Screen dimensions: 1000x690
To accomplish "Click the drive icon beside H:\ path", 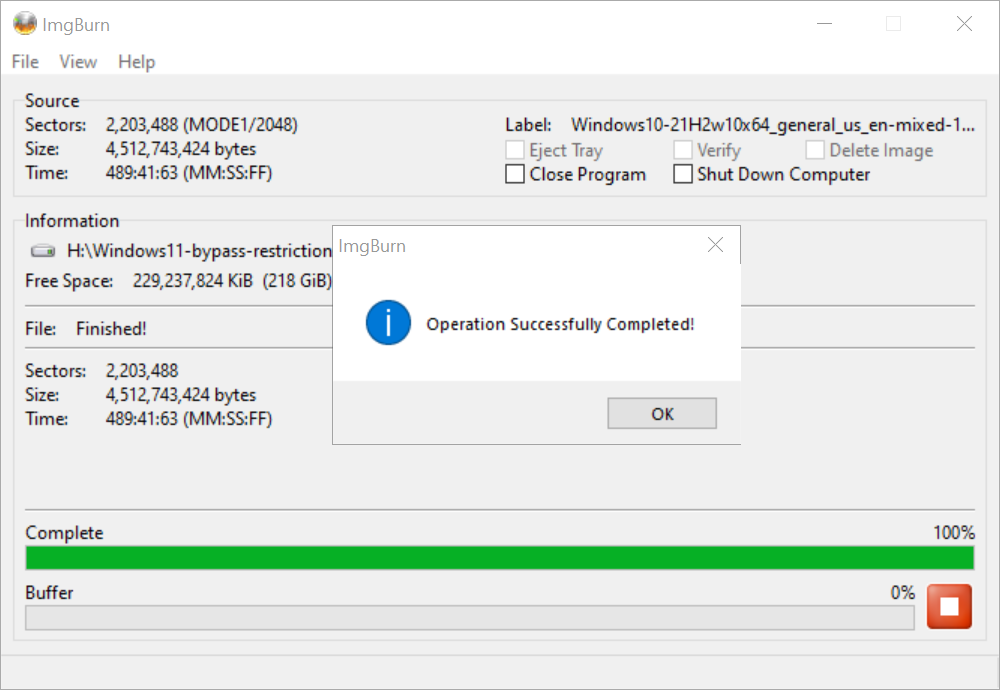I will point(43,251).
